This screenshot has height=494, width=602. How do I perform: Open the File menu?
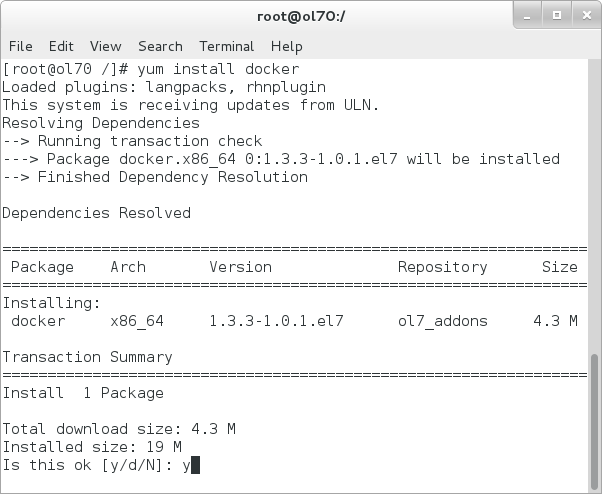[x=20, y=46]
